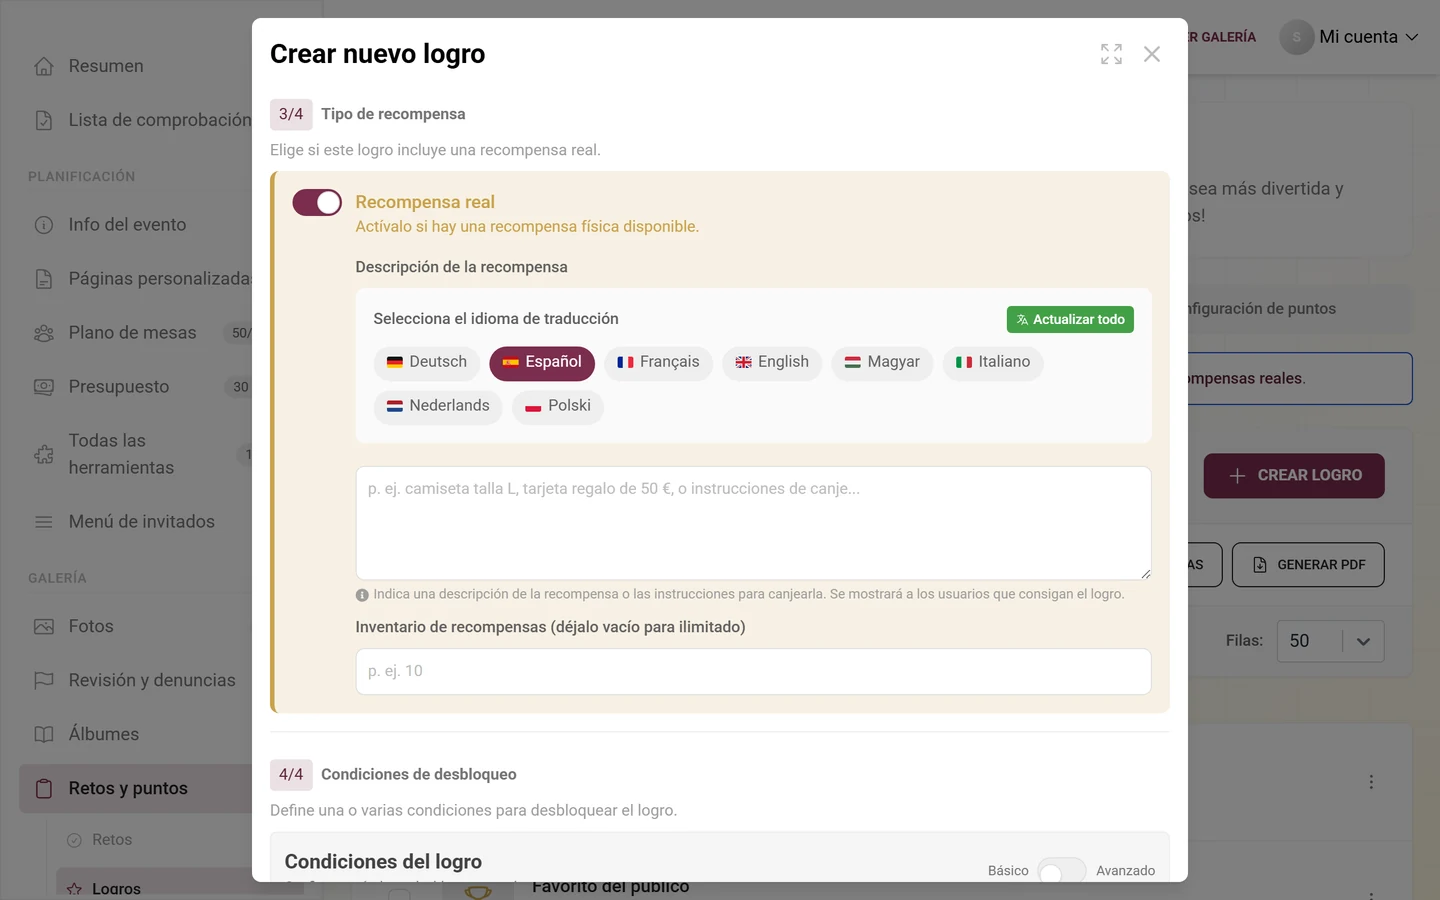
Task: Expand the dialog with the fullscreen icon
Action: point(1111,54)
